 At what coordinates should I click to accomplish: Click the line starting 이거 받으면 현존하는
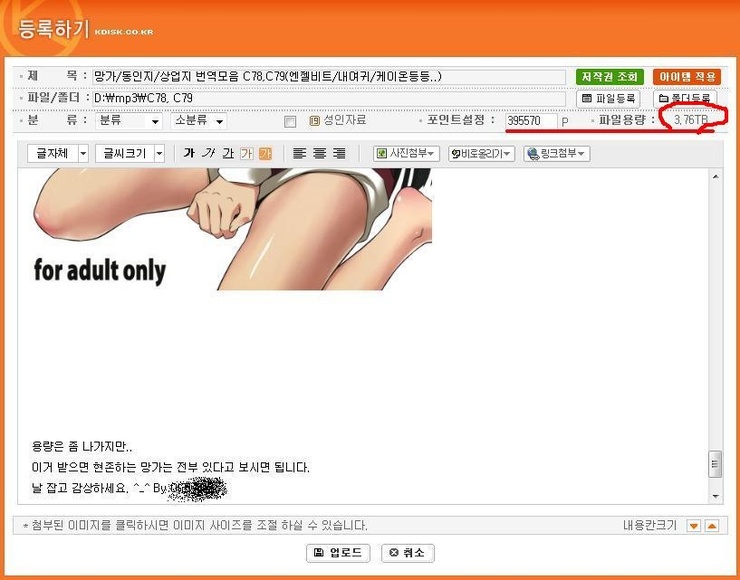tap(171, 467)
